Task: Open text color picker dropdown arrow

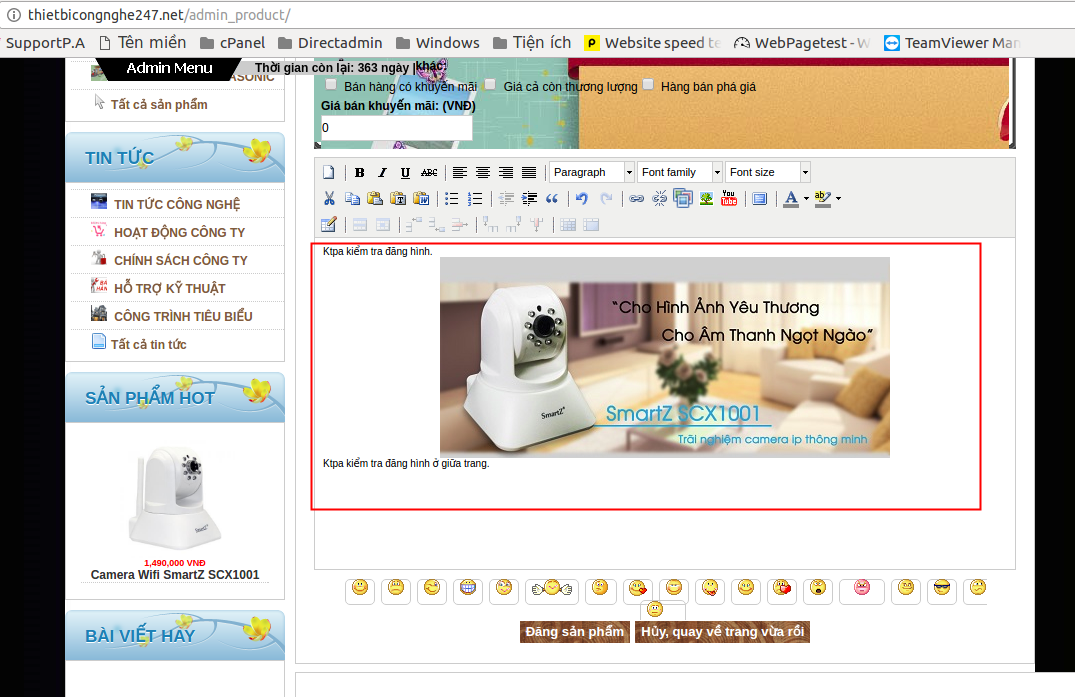Action: point(806,199)
